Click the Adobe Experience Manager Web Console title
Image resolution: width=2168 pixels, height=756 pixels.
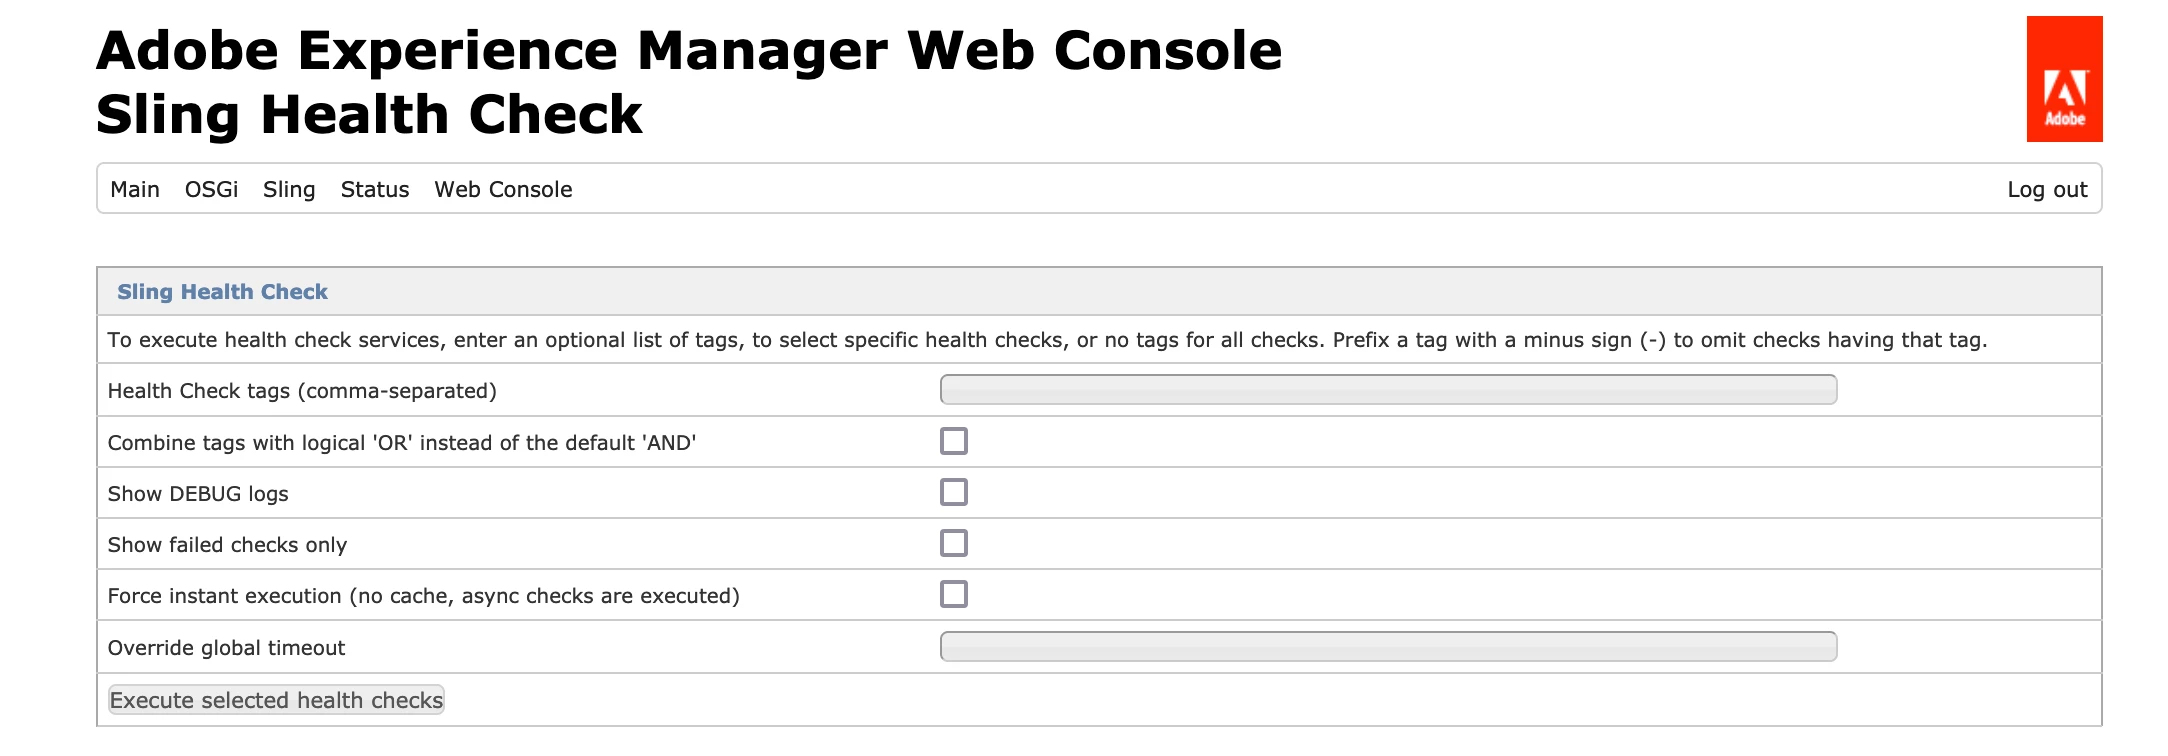[x=688, y=51]
